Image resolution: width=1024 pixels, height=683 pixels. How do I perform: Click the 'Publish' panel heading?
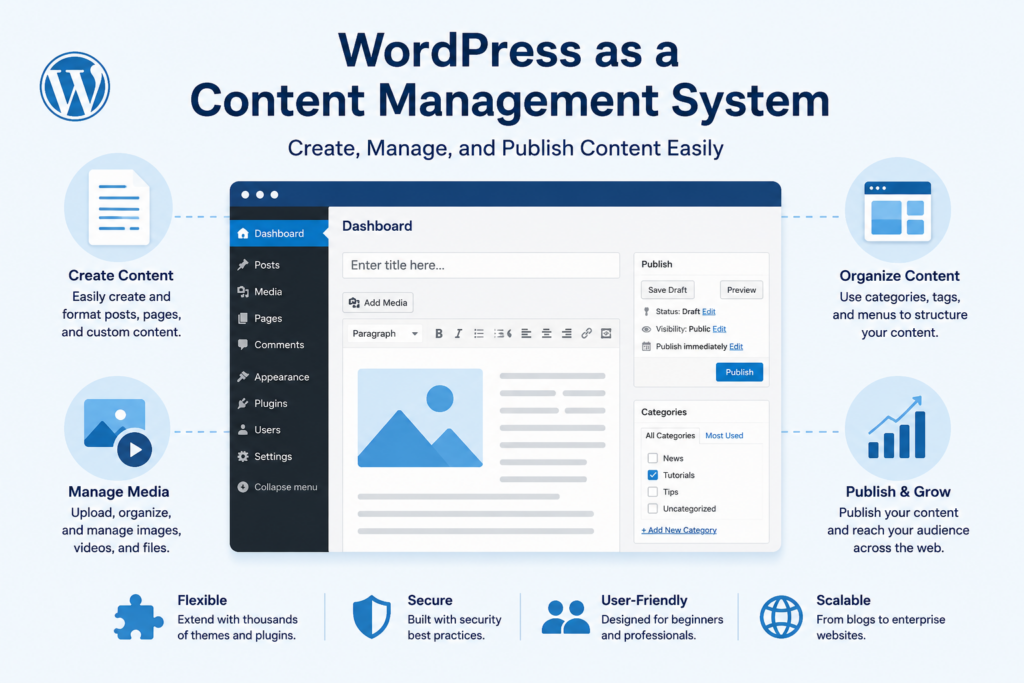[x=656, y=264]
